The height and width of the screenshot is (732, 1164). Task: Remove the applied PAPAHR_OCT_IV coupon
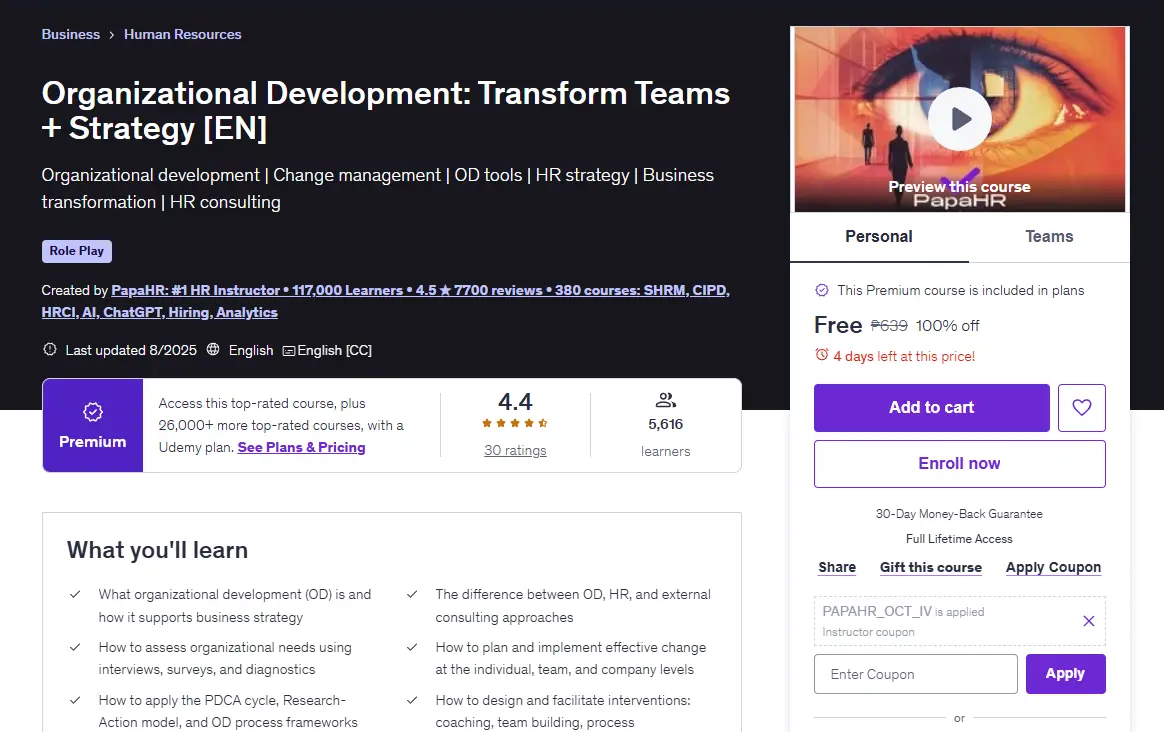[1088, 621]
